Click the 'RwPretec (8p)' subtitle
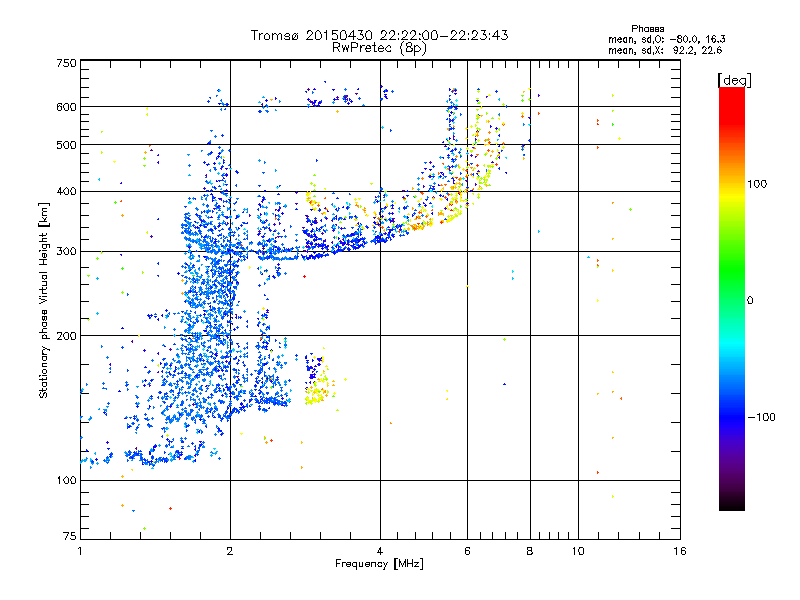This screenshot has height=600, width=800. (379, 48)
